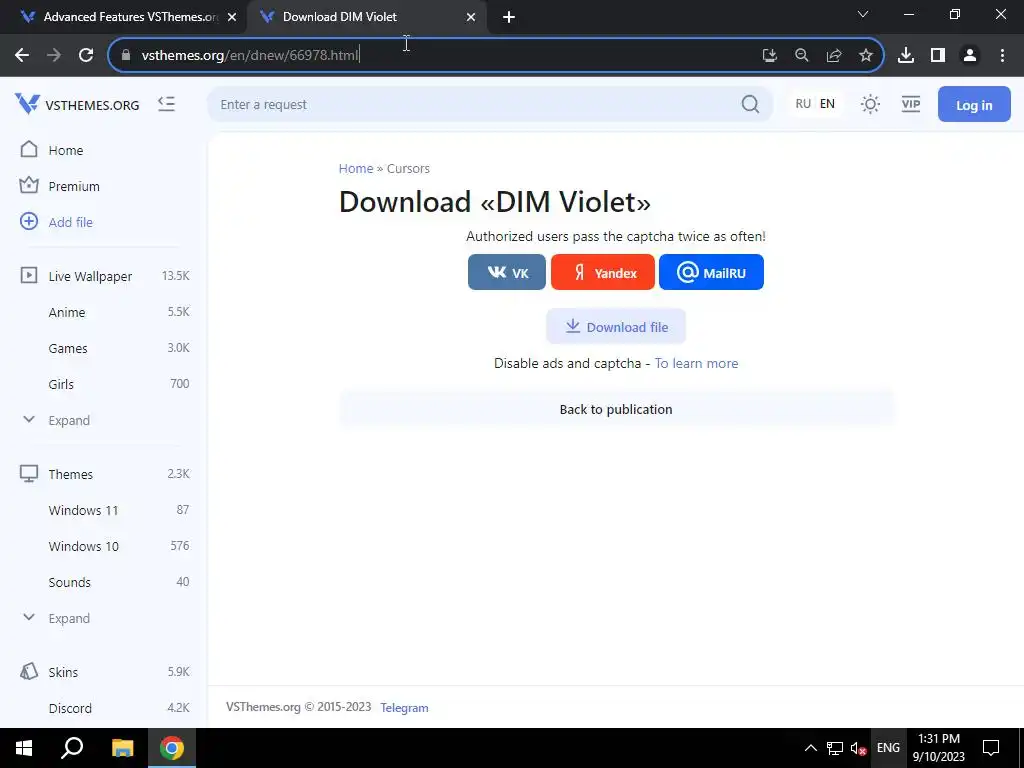Open the Windows notification center
Image resolution: width=1024 pixels, height=768 pixels.
click(x=991, y=748)
